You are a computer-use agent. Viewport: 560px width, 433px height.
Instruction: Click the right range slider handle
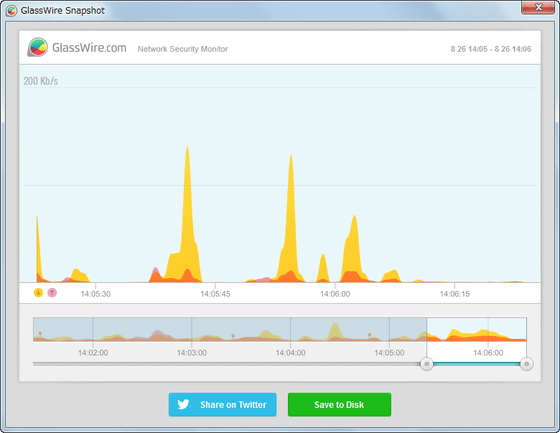526,364
